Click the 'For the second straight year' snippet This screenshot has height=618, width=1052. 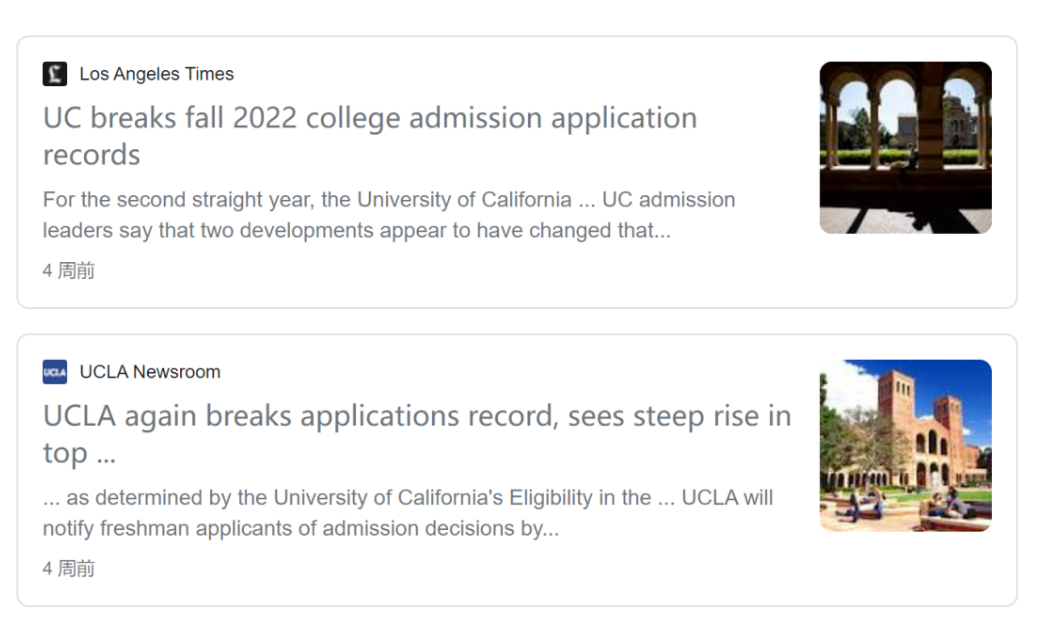coord(389,215)
